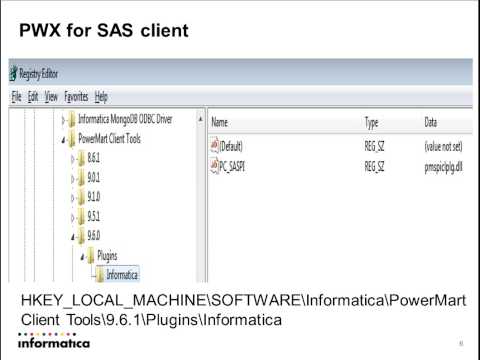Click the (Default) string value icon
Screen dimensions: 480x360
coord(214,145)
